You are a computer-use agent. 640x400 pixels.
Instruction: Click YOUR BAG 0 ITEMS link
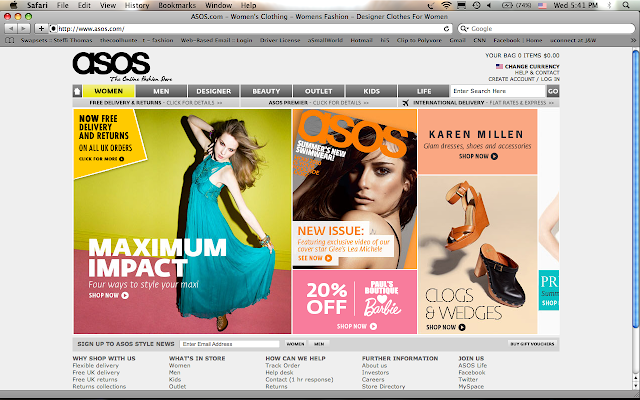[522, 56]
